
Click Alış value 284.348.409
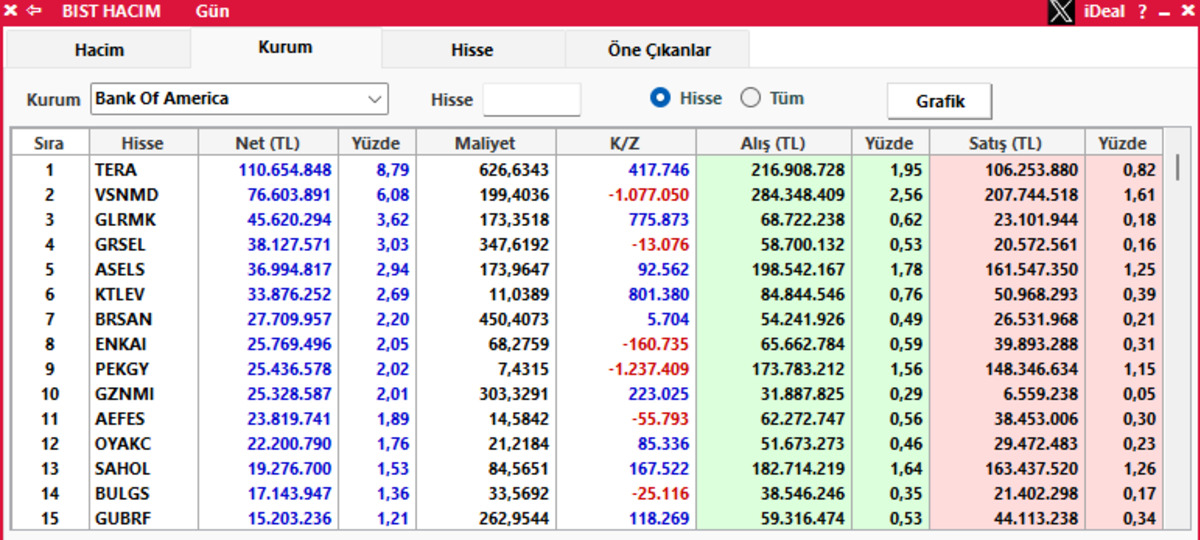[x=798, y=195]
